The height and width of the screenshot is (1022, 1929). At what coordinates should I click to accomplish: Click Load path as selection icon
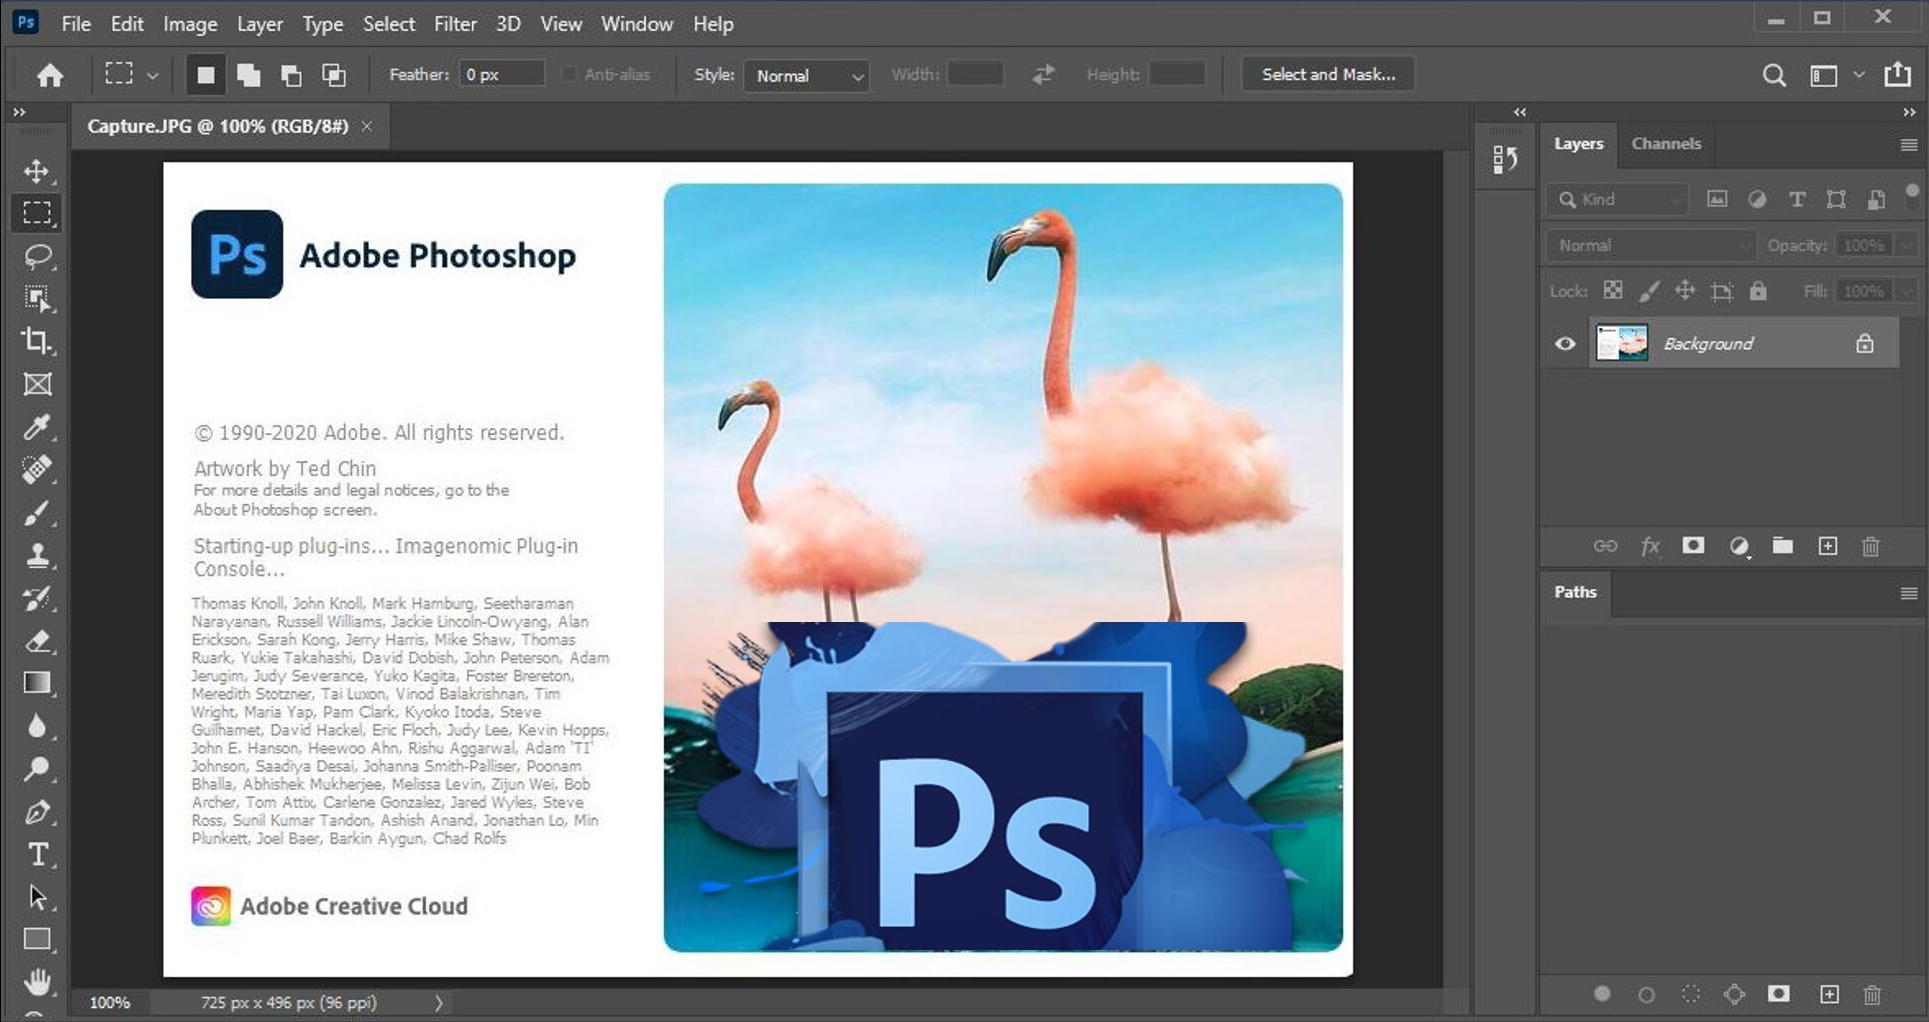pyautogui.click(x=1691, y=994)
